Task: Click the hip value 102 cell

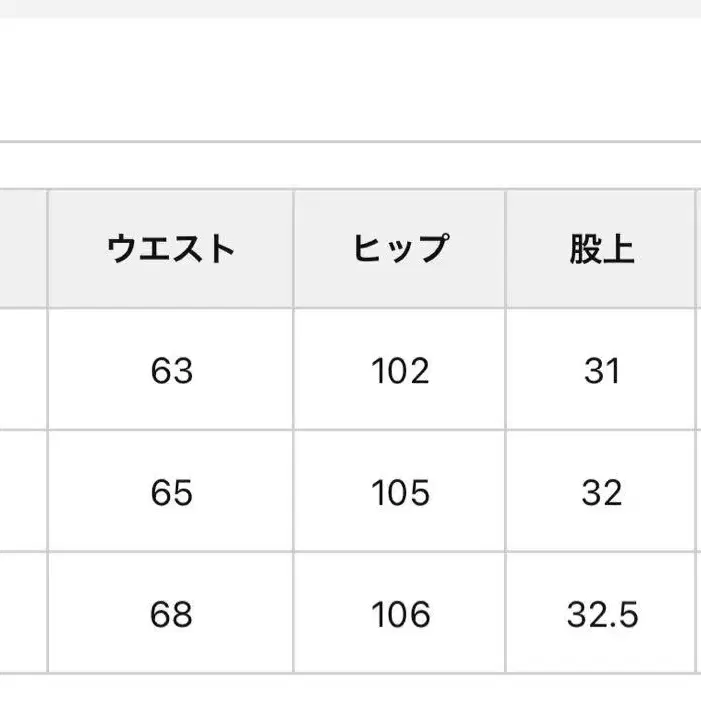Action: (400, 371)
